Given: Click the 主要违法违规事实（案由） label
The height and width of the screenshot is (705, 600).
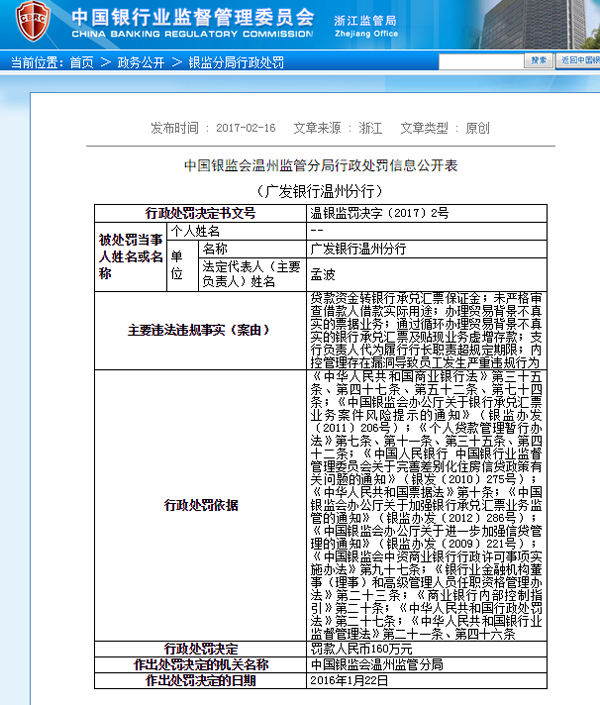Looking at the screenshot, I should click(x=200, y=330).
